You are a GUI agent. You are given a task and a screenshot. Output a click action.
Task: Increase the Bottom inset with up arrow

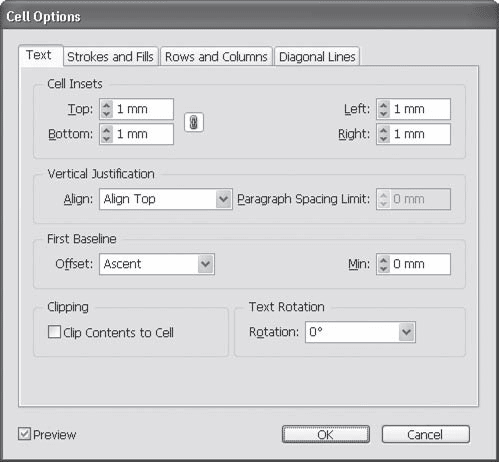coord(106,130)
